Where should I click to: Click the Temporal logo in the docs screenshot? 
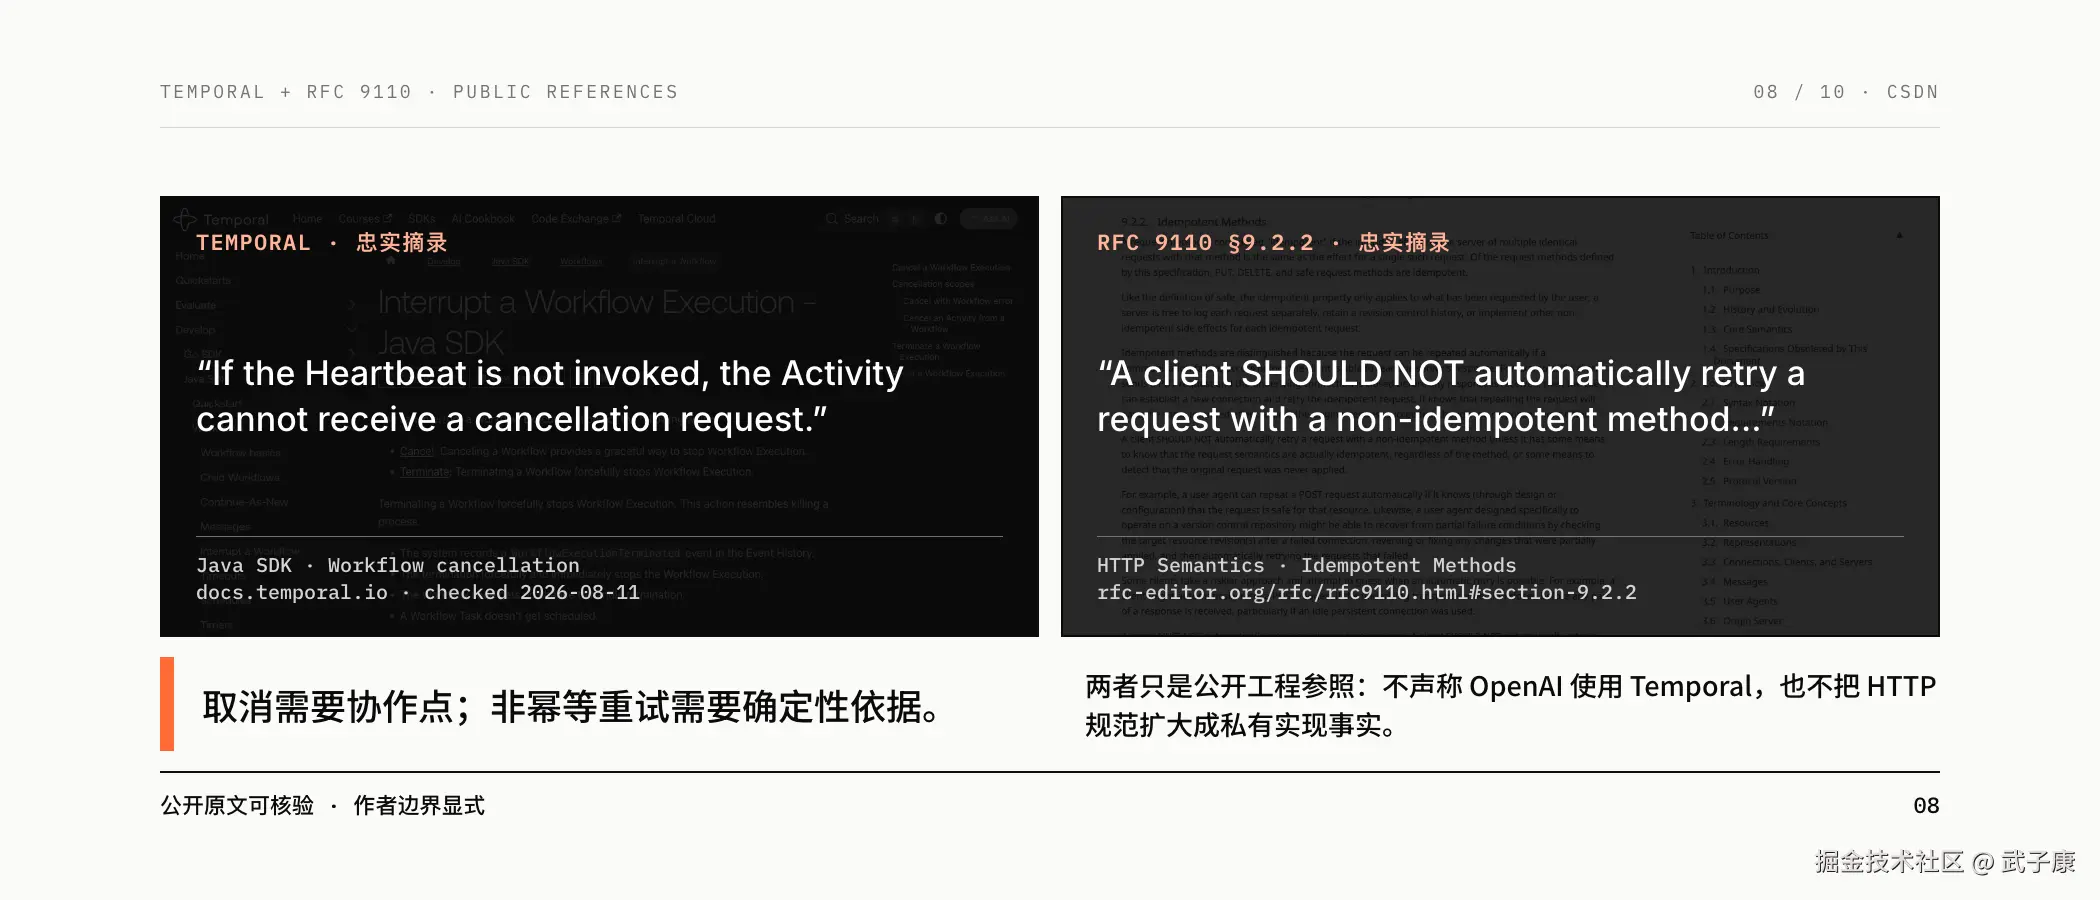(221, 219)
